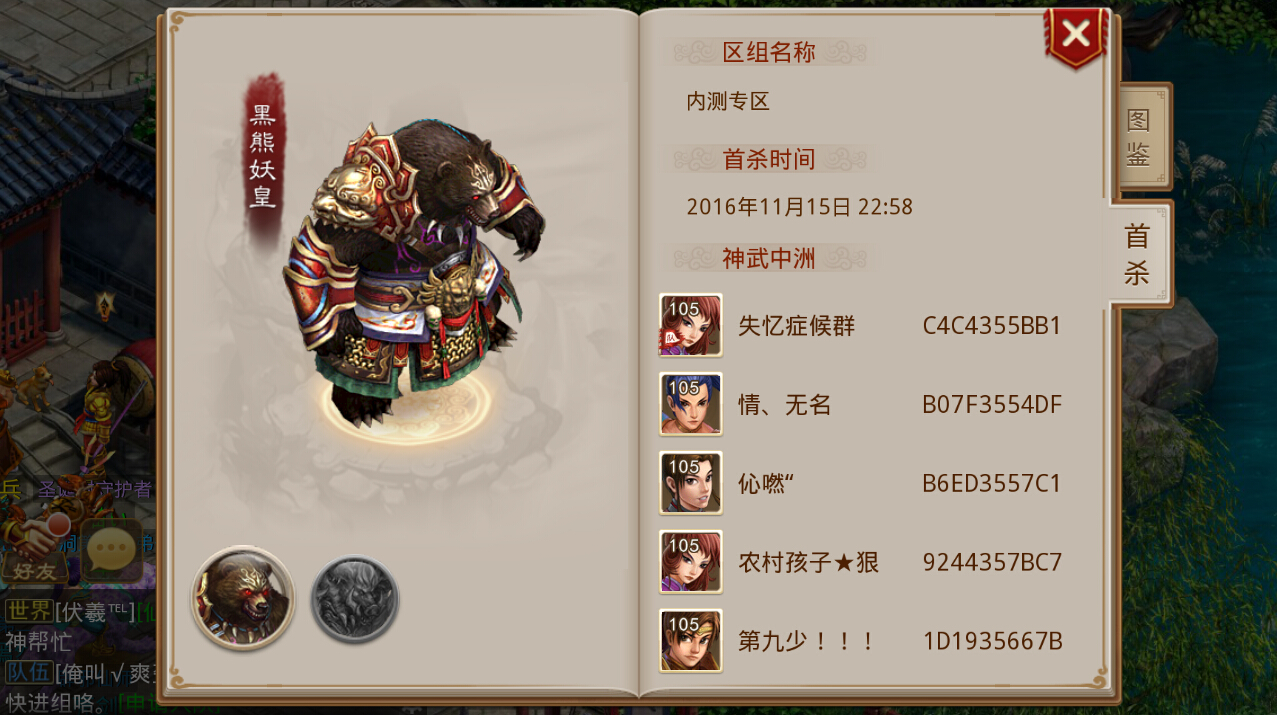The image size is (1277, 715).
Task: Switch to the 图鉴 tab
Action: tap(1141, 136)
